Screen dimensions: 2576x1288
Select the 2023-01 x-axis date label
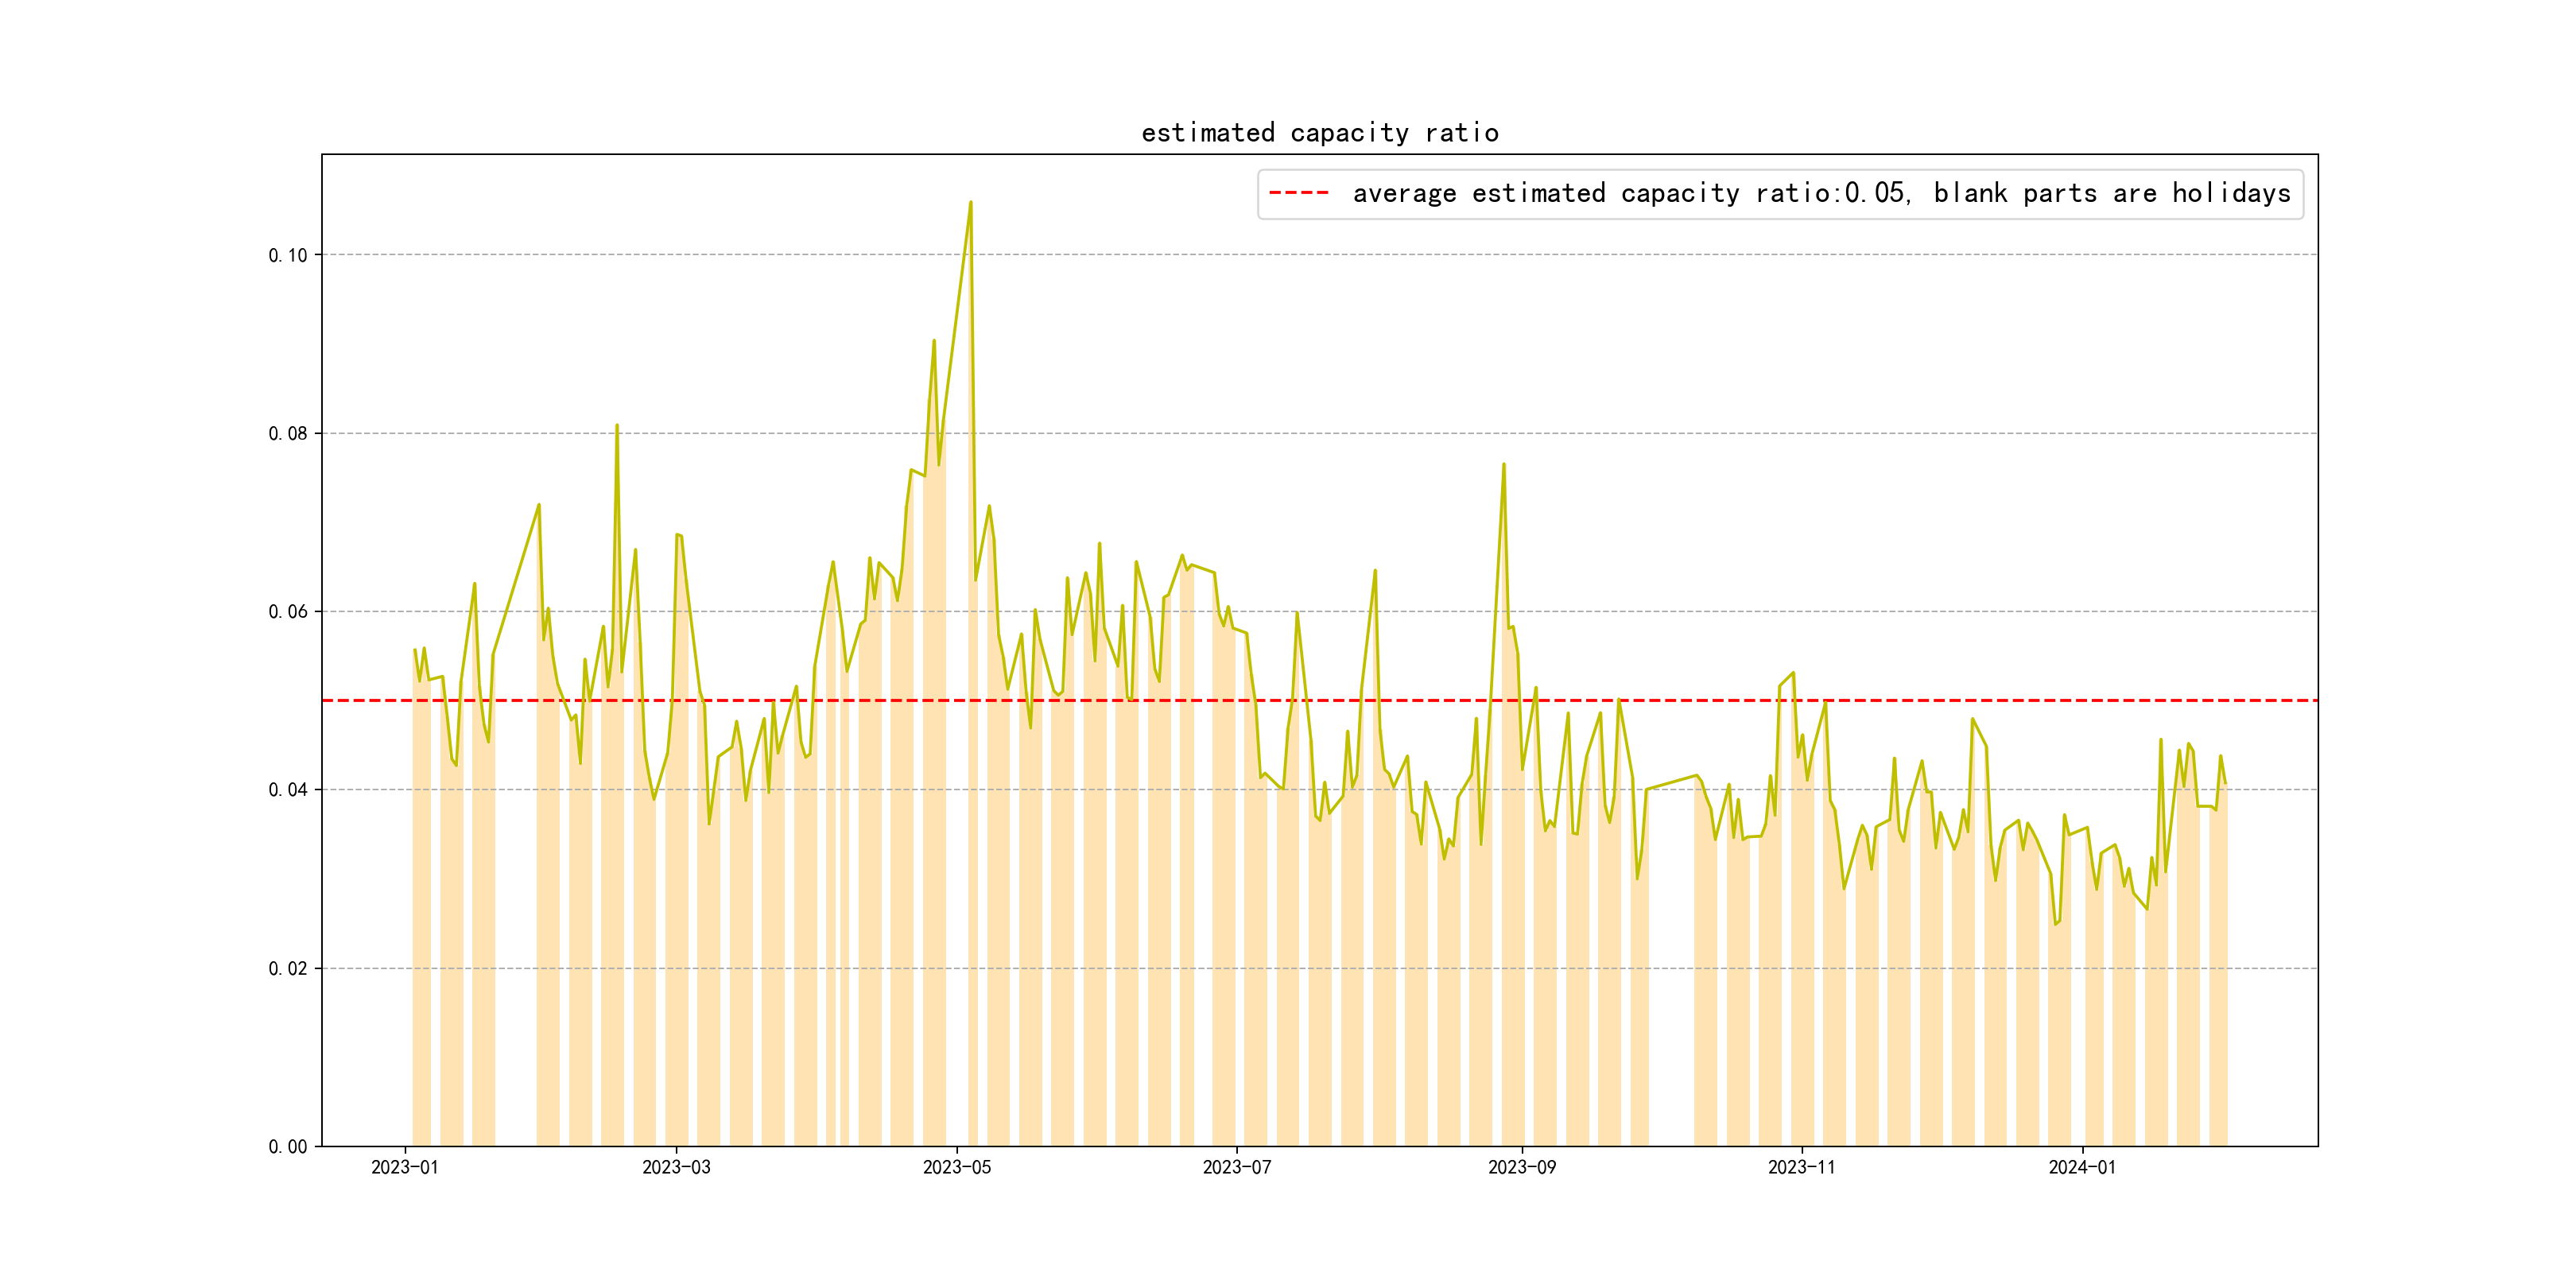404,1167
